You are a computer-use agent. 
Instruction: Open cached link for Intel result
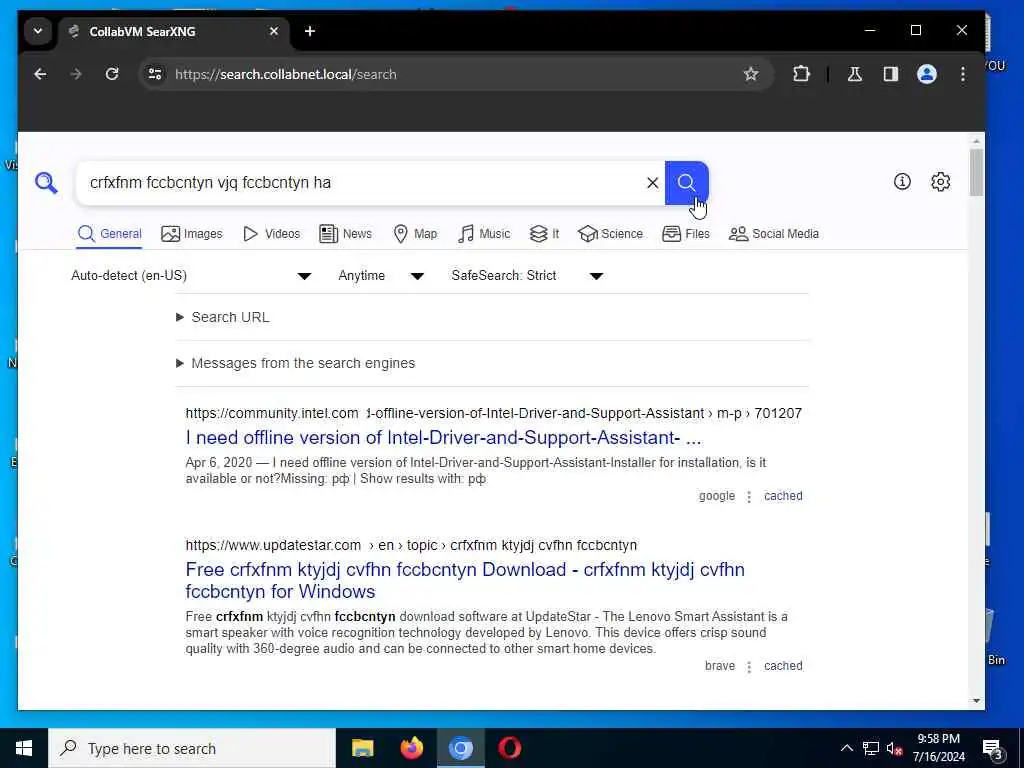[x=783, y=496]
